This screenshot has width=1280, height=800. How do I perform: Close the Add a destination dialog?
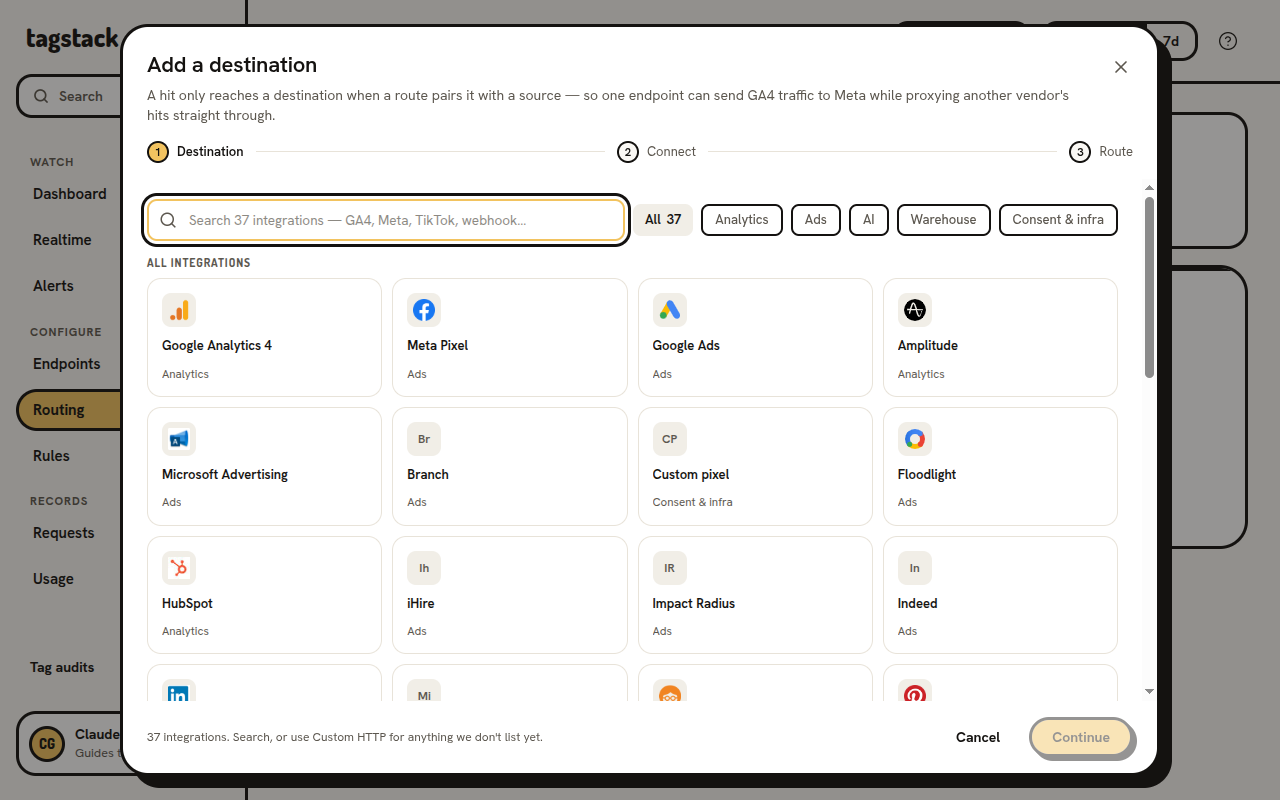click(x=1121, y=67)
